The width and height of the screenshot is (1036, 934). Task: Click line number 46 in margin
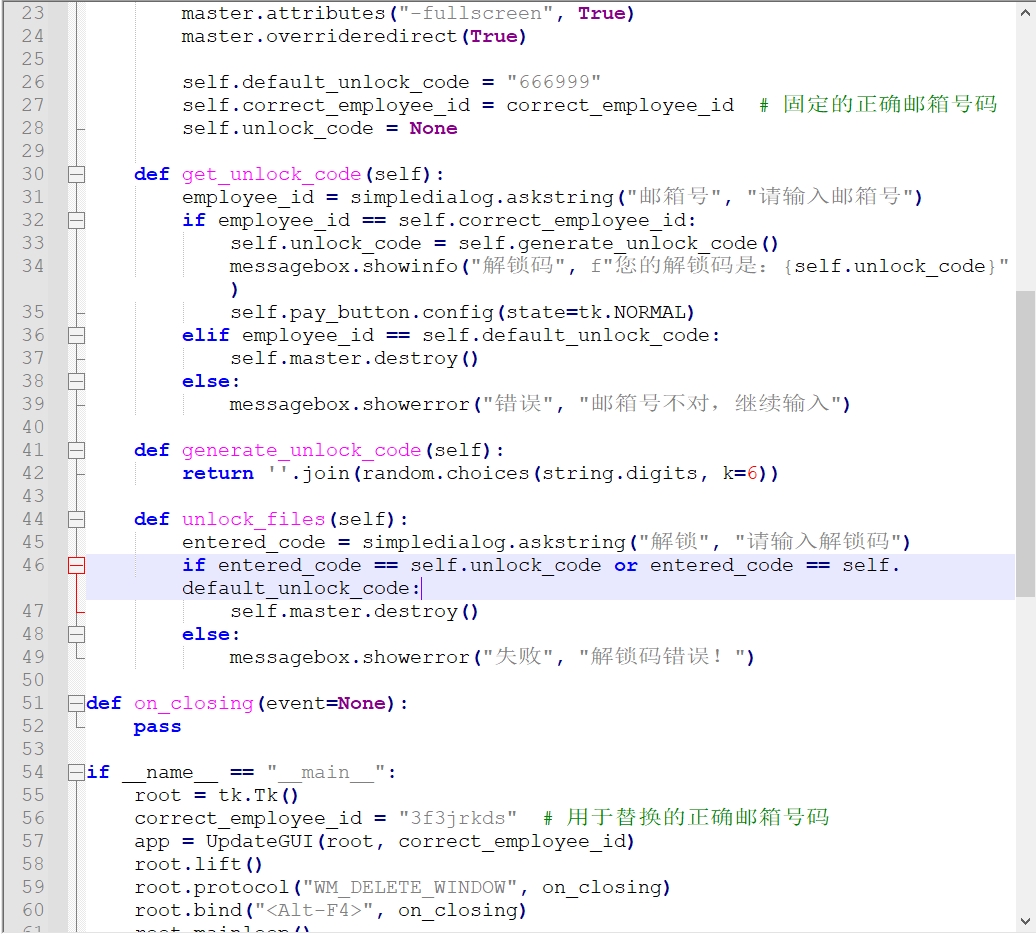coord(33,565)
